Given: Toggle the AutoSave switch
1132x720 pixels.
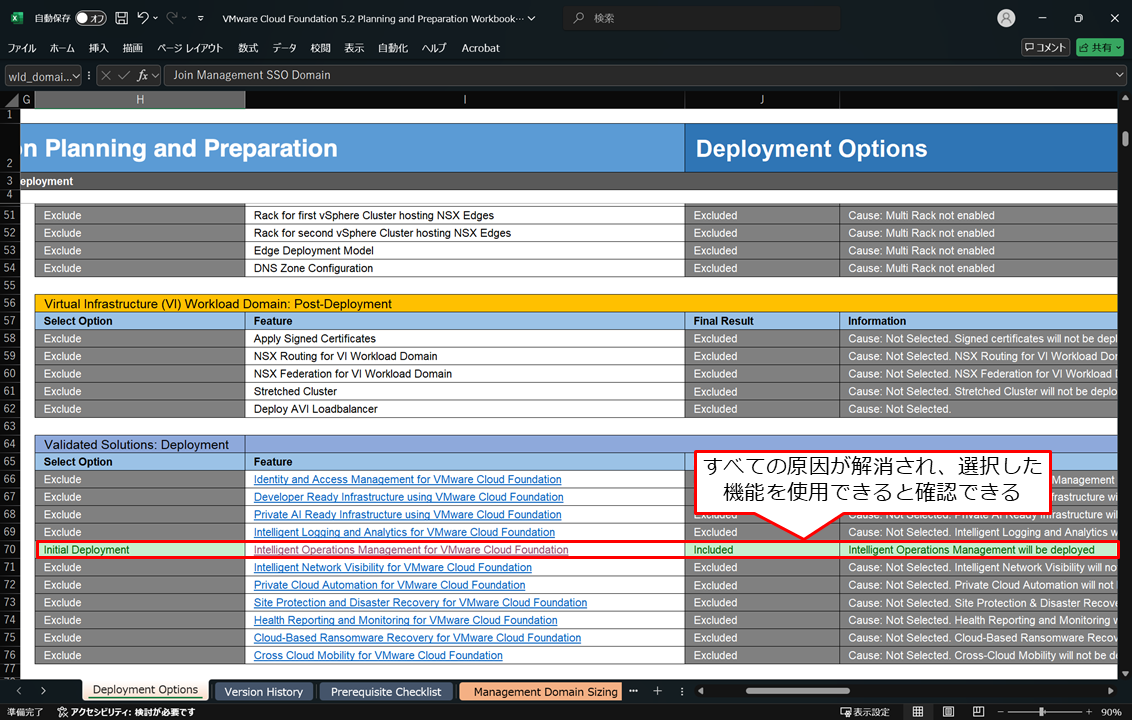Looking at the screenshot, I should (x=91, y=18).
